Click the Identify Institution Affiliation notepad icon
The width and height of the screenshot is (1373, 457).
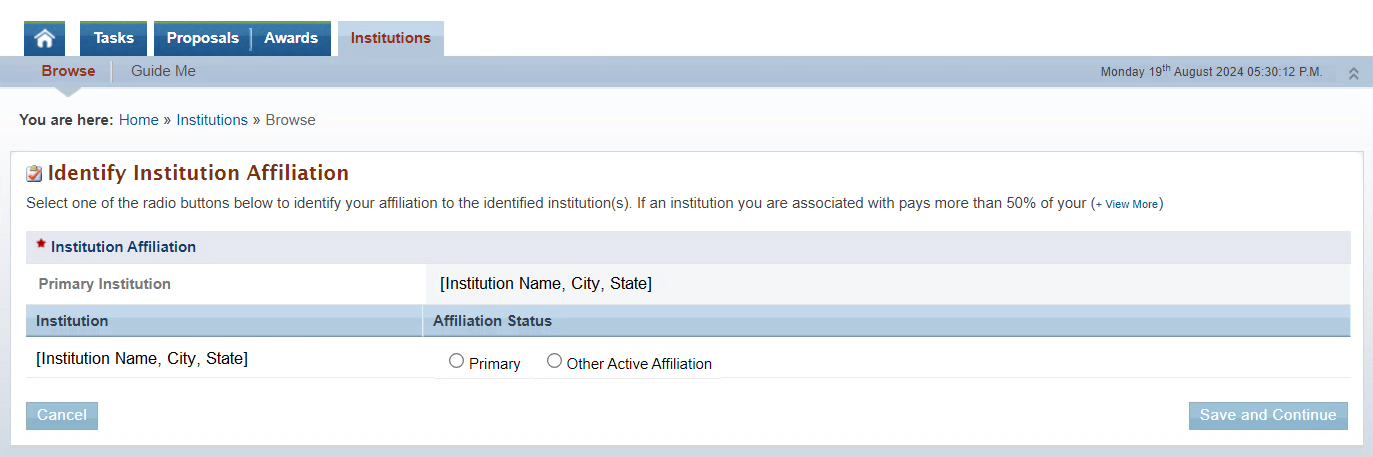coord(35,173)
